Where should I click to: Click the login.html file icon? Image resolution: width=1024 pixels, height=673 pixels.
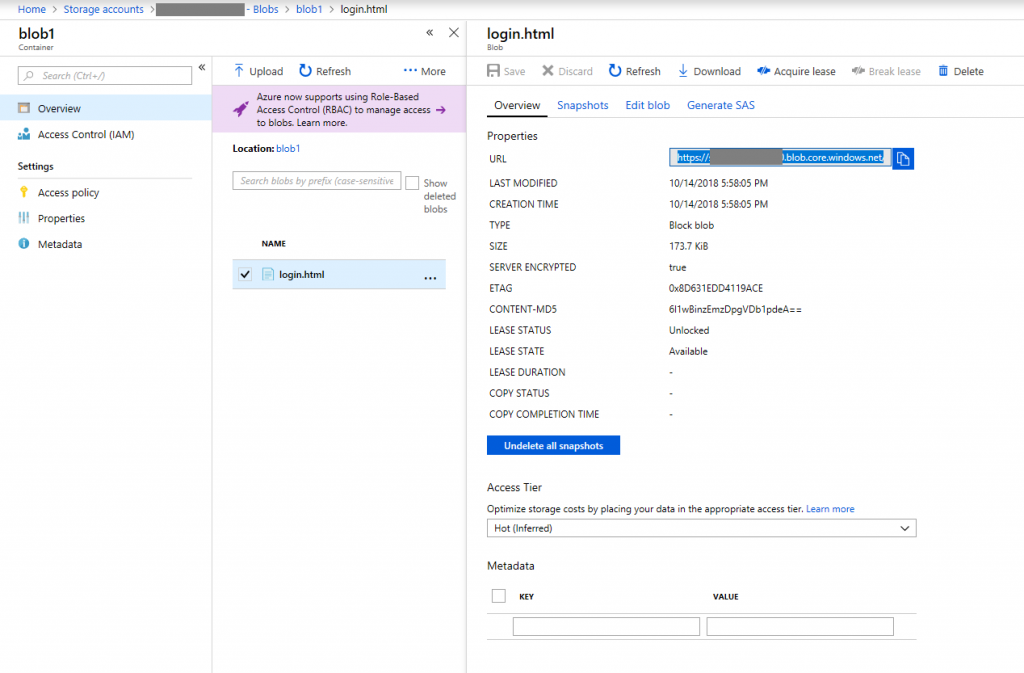268,274
